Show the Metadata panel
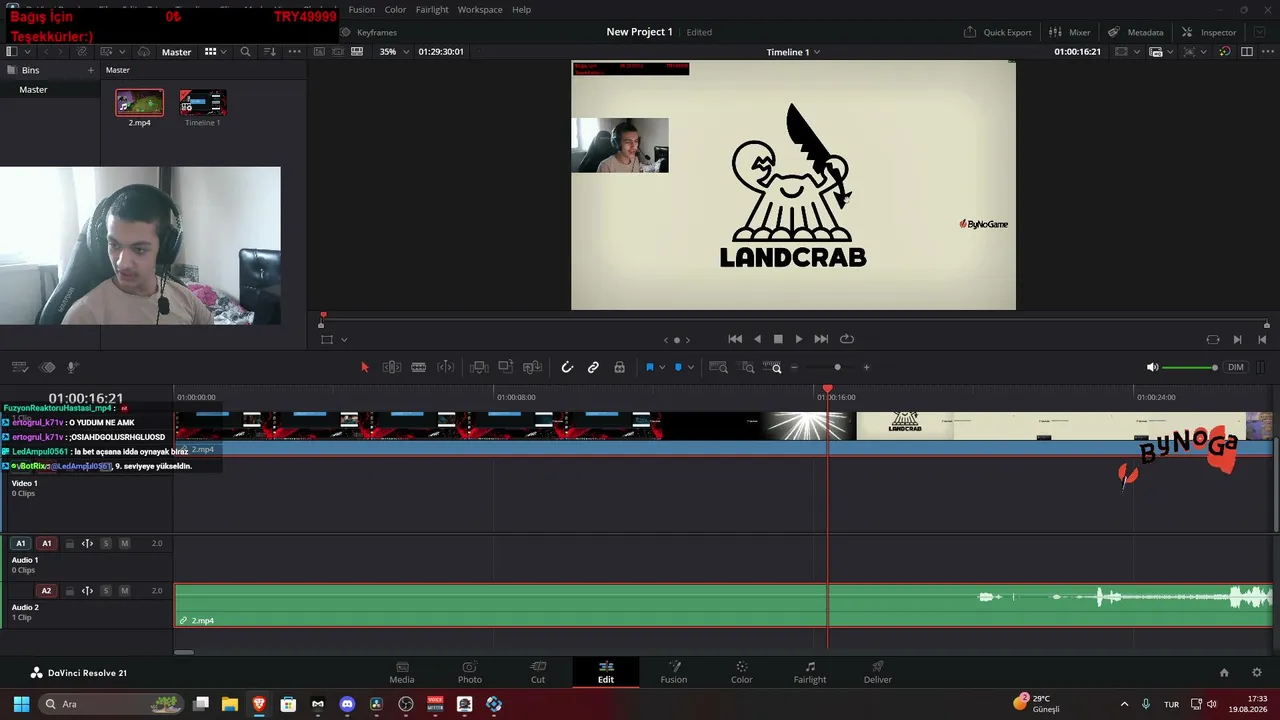Viewport: 1280px width, 720px height. point(1135,32)
